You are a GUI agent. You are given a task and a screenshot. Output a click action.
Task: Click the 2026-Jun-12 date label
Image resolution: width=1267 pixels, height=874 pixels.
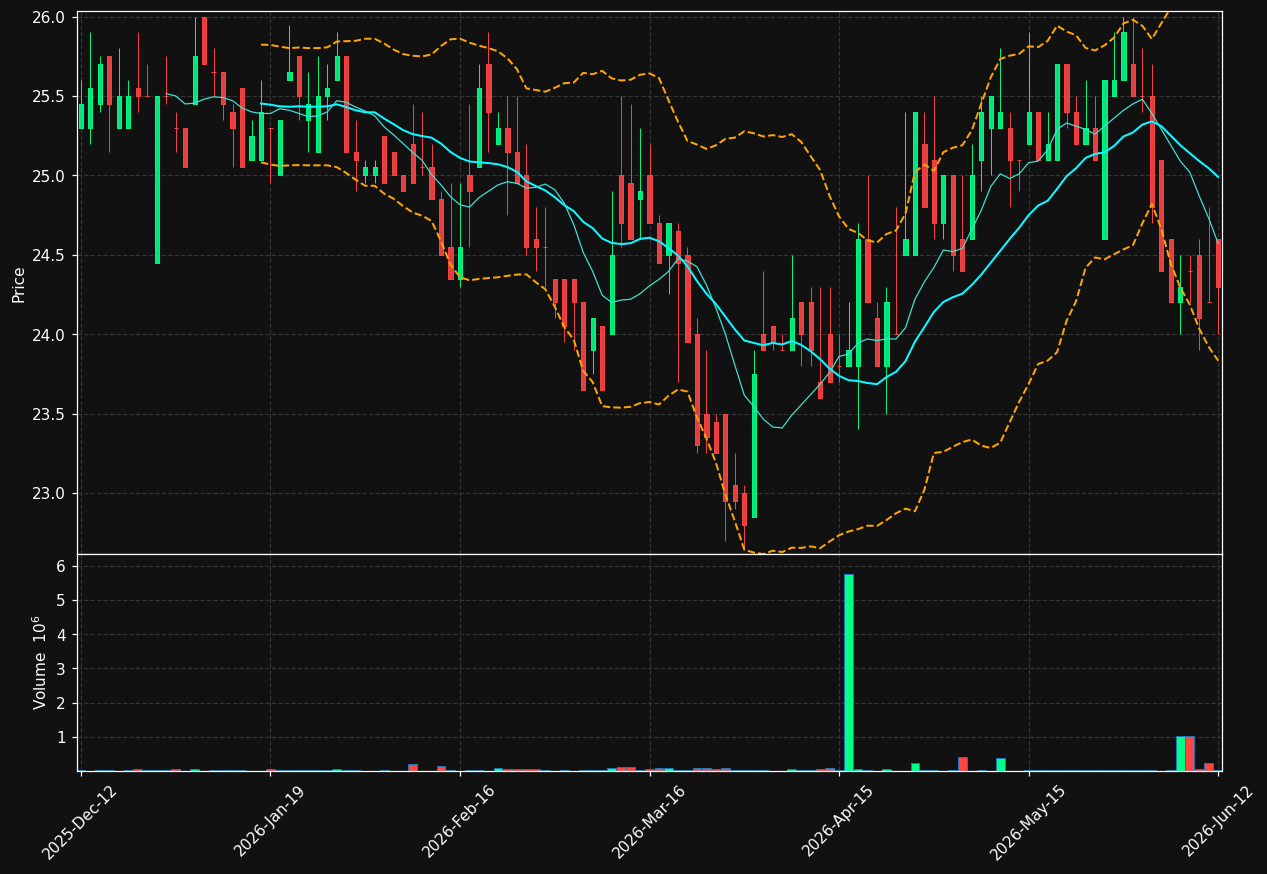(1219, 822)
